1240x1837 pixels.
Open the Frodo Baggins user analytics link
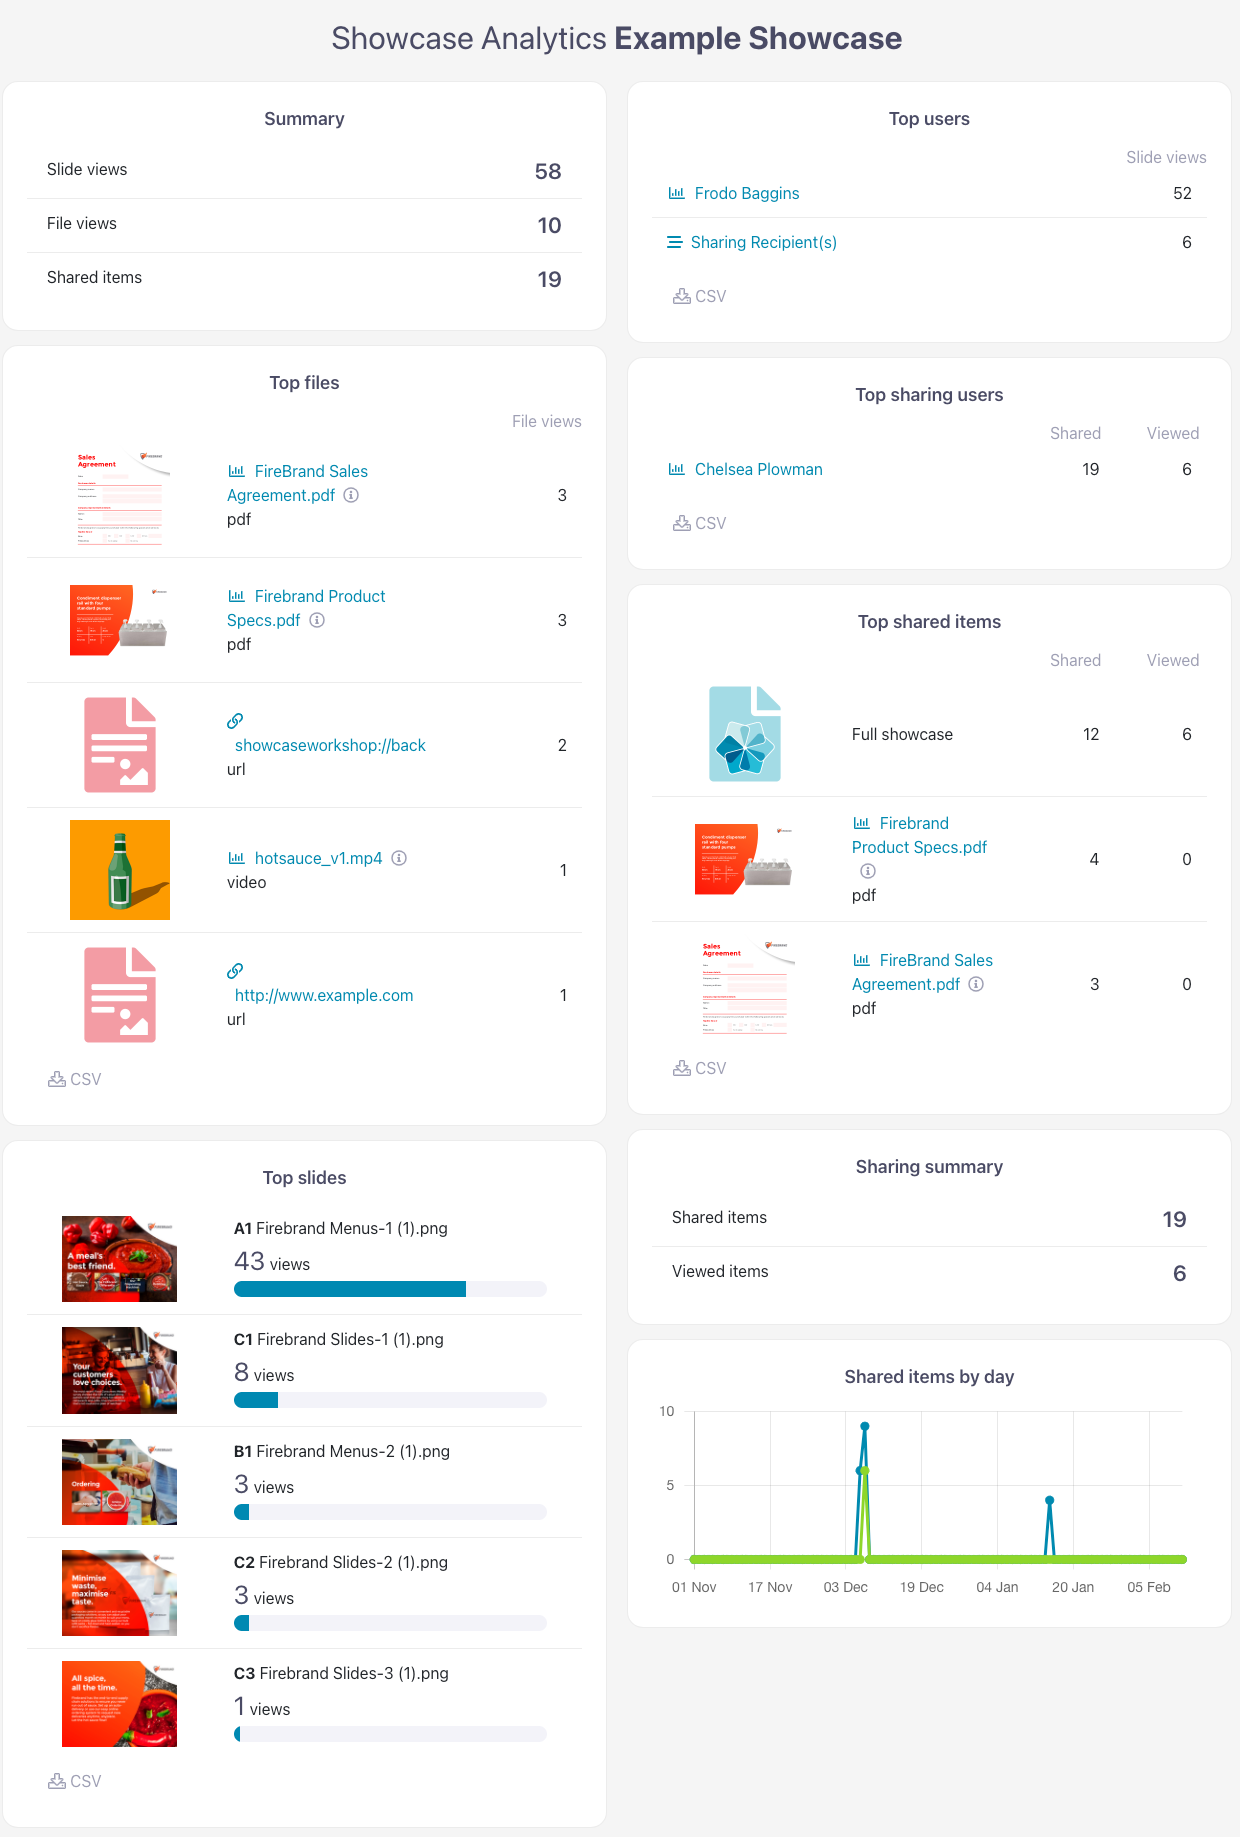(747, 193)
